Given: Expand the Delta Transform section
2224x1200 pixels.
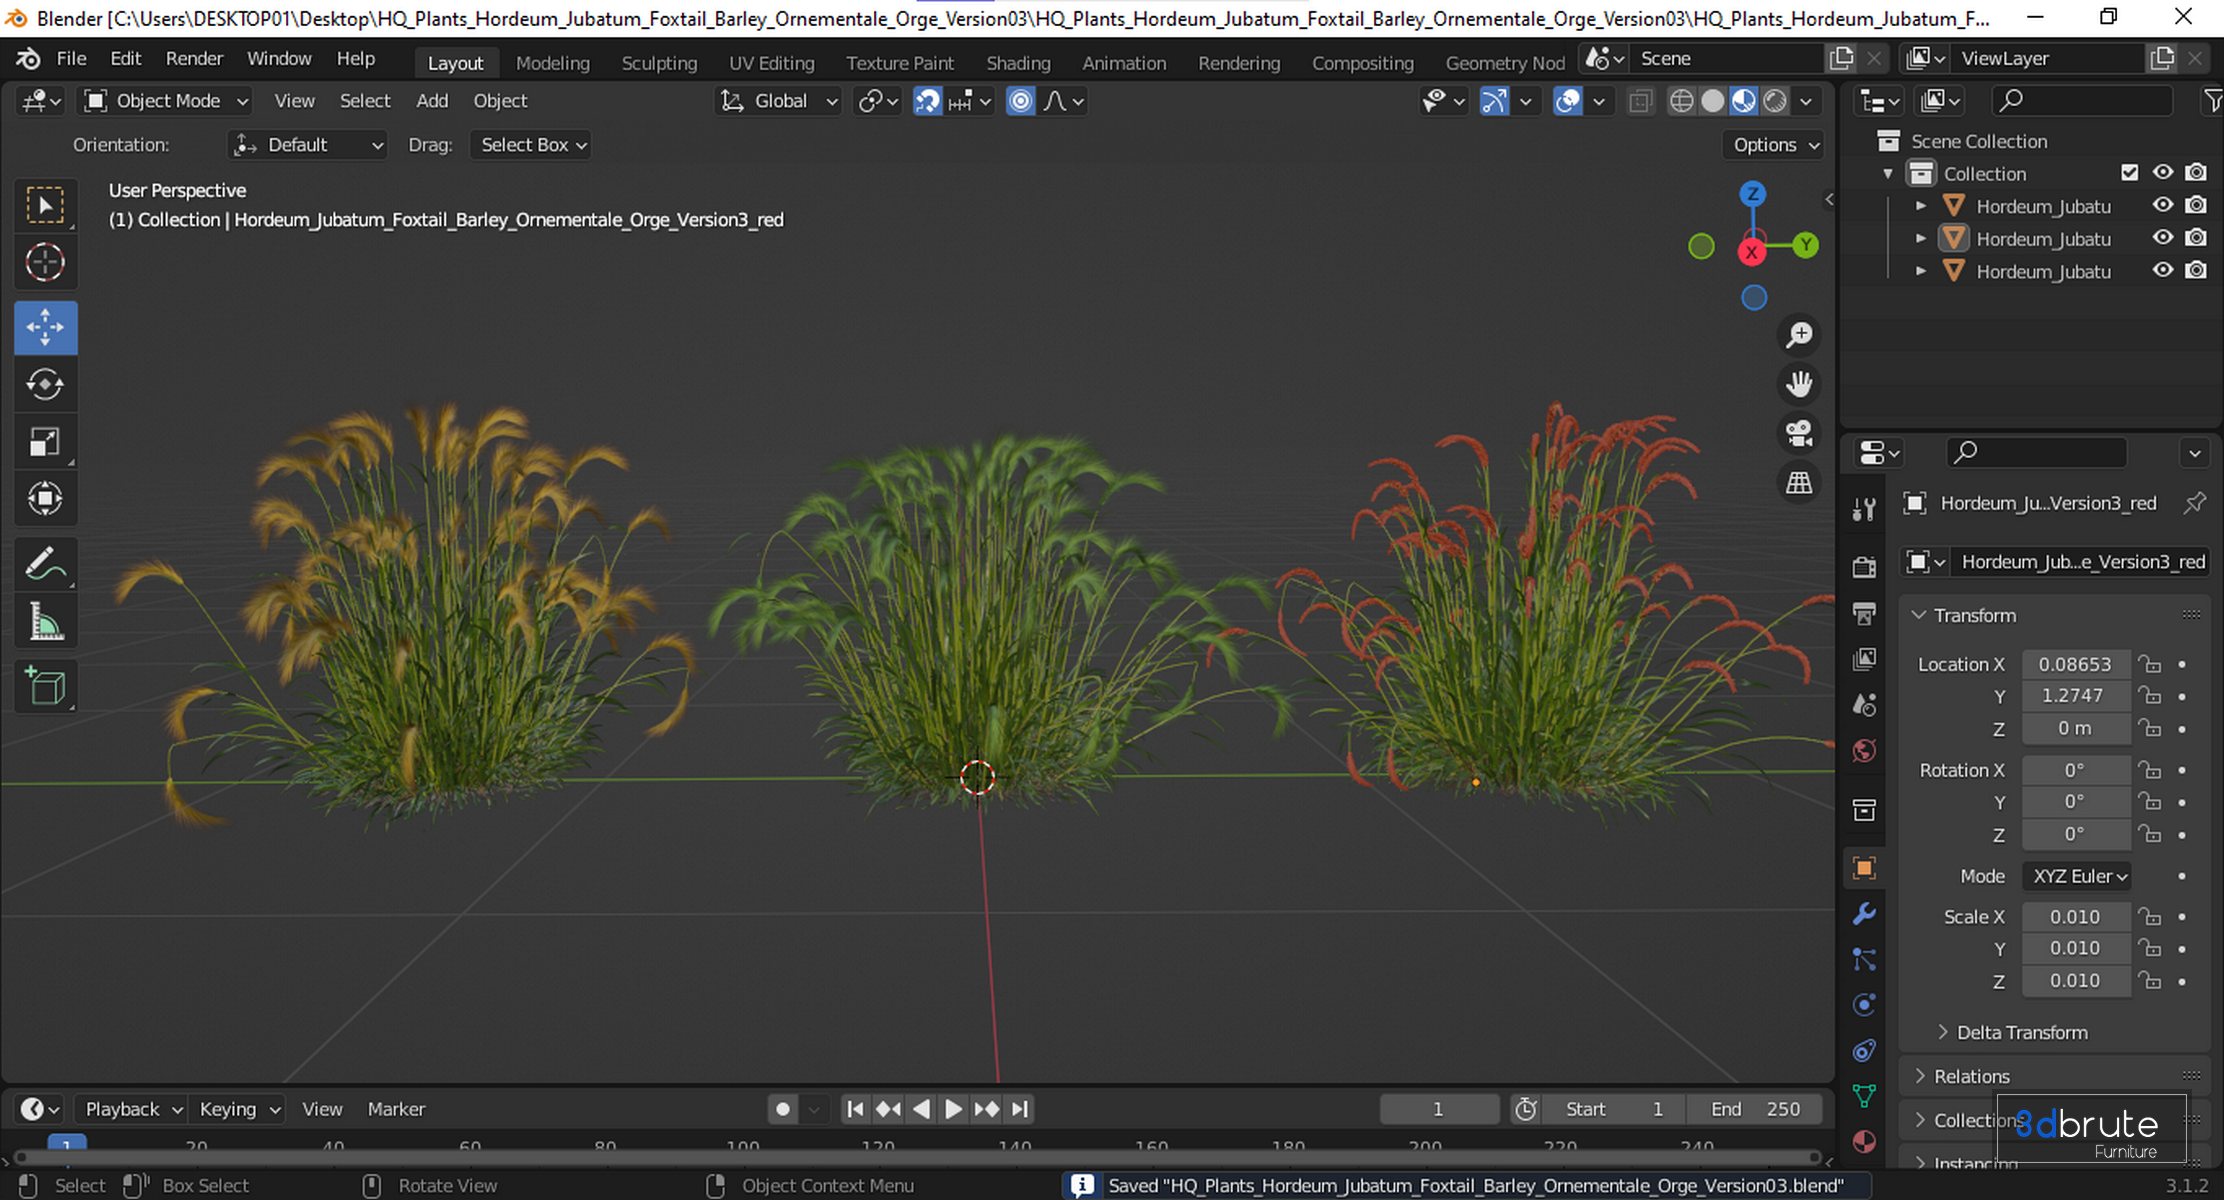Looking at the screenshot, I should pyautogui.click(x=2021, y=1032).
